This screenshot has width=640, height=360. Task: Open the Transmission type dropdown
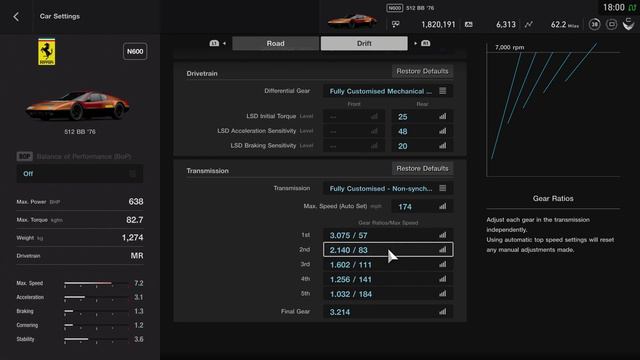(x=388, y=189)
